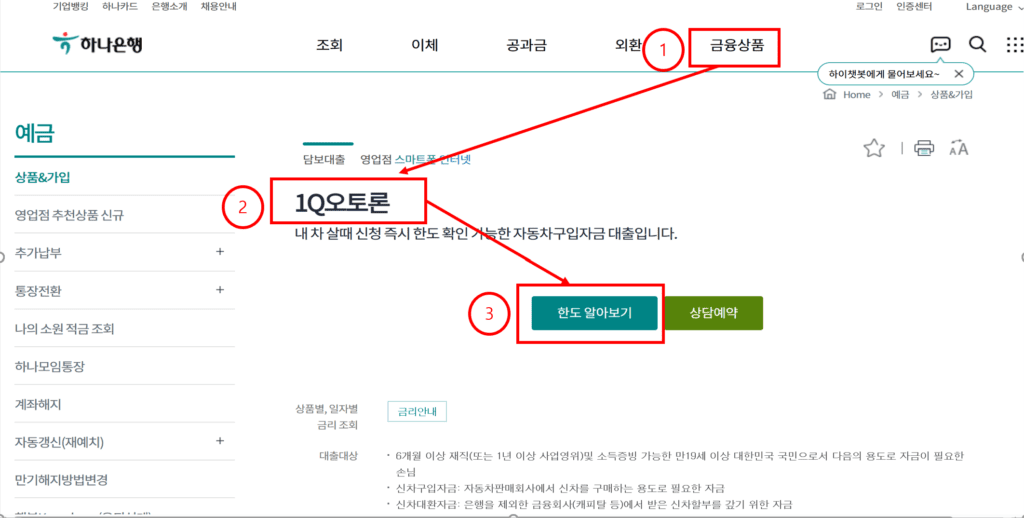This screenshot has height=518, width=1024.
Task: Open the Language dropdown
Action: pyautogui.click(x=994, y=7)
